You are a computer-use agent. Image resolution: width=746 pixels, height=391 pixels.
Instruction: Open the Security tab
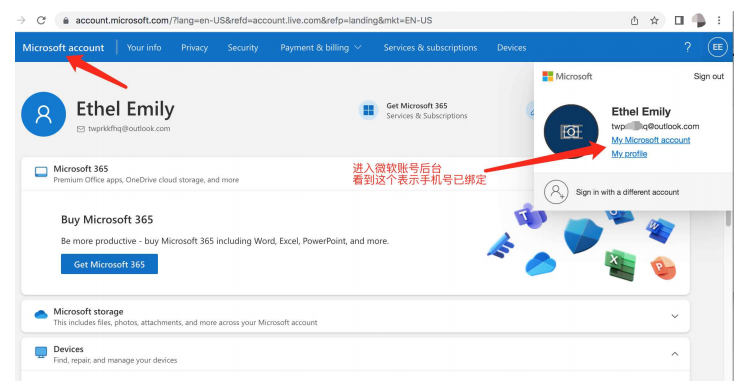243,48
